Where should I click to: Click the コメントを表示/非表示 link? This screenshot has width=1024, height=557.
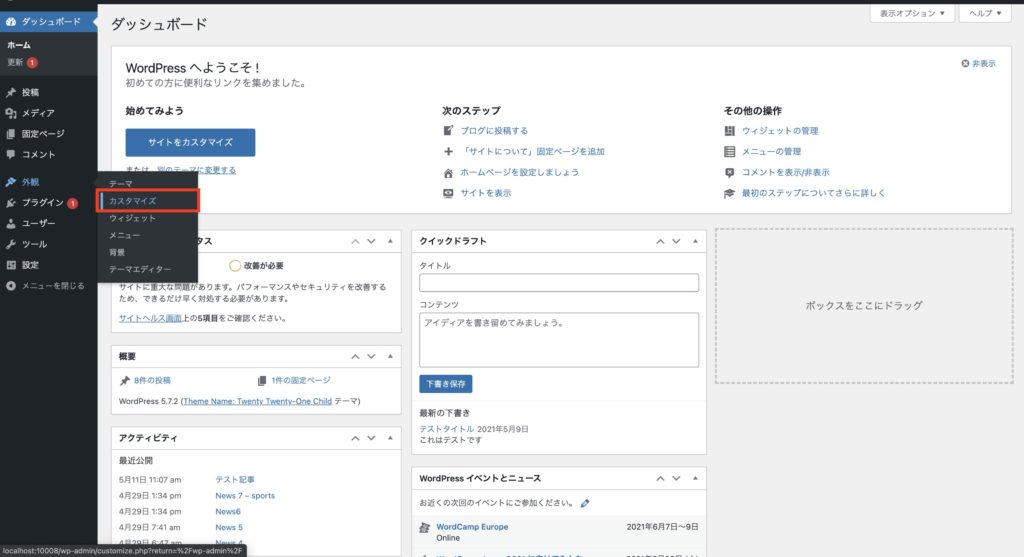[x=786, y=172]
